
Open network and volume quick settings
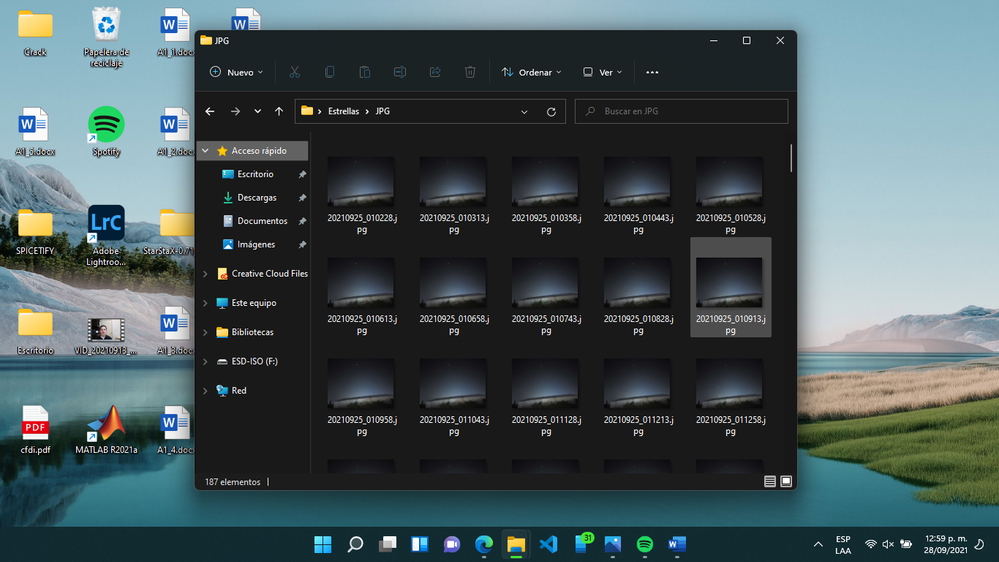pyautogui.click(x=888, y=544)
